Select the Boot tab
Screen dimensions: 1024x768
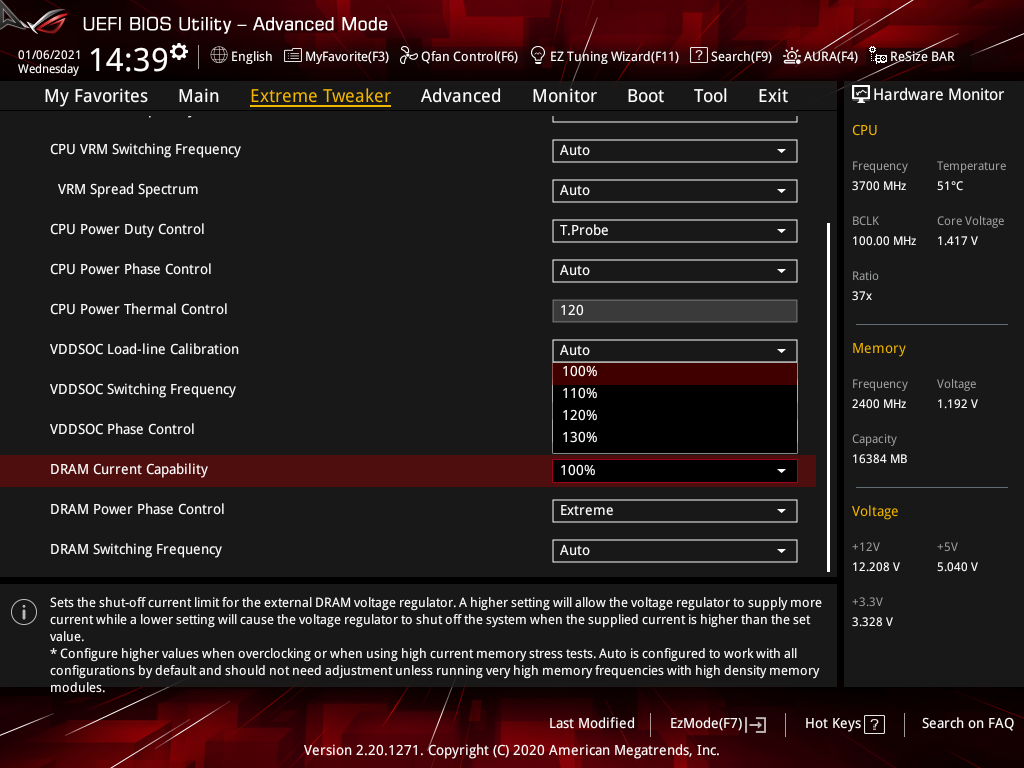pos(645,96)
